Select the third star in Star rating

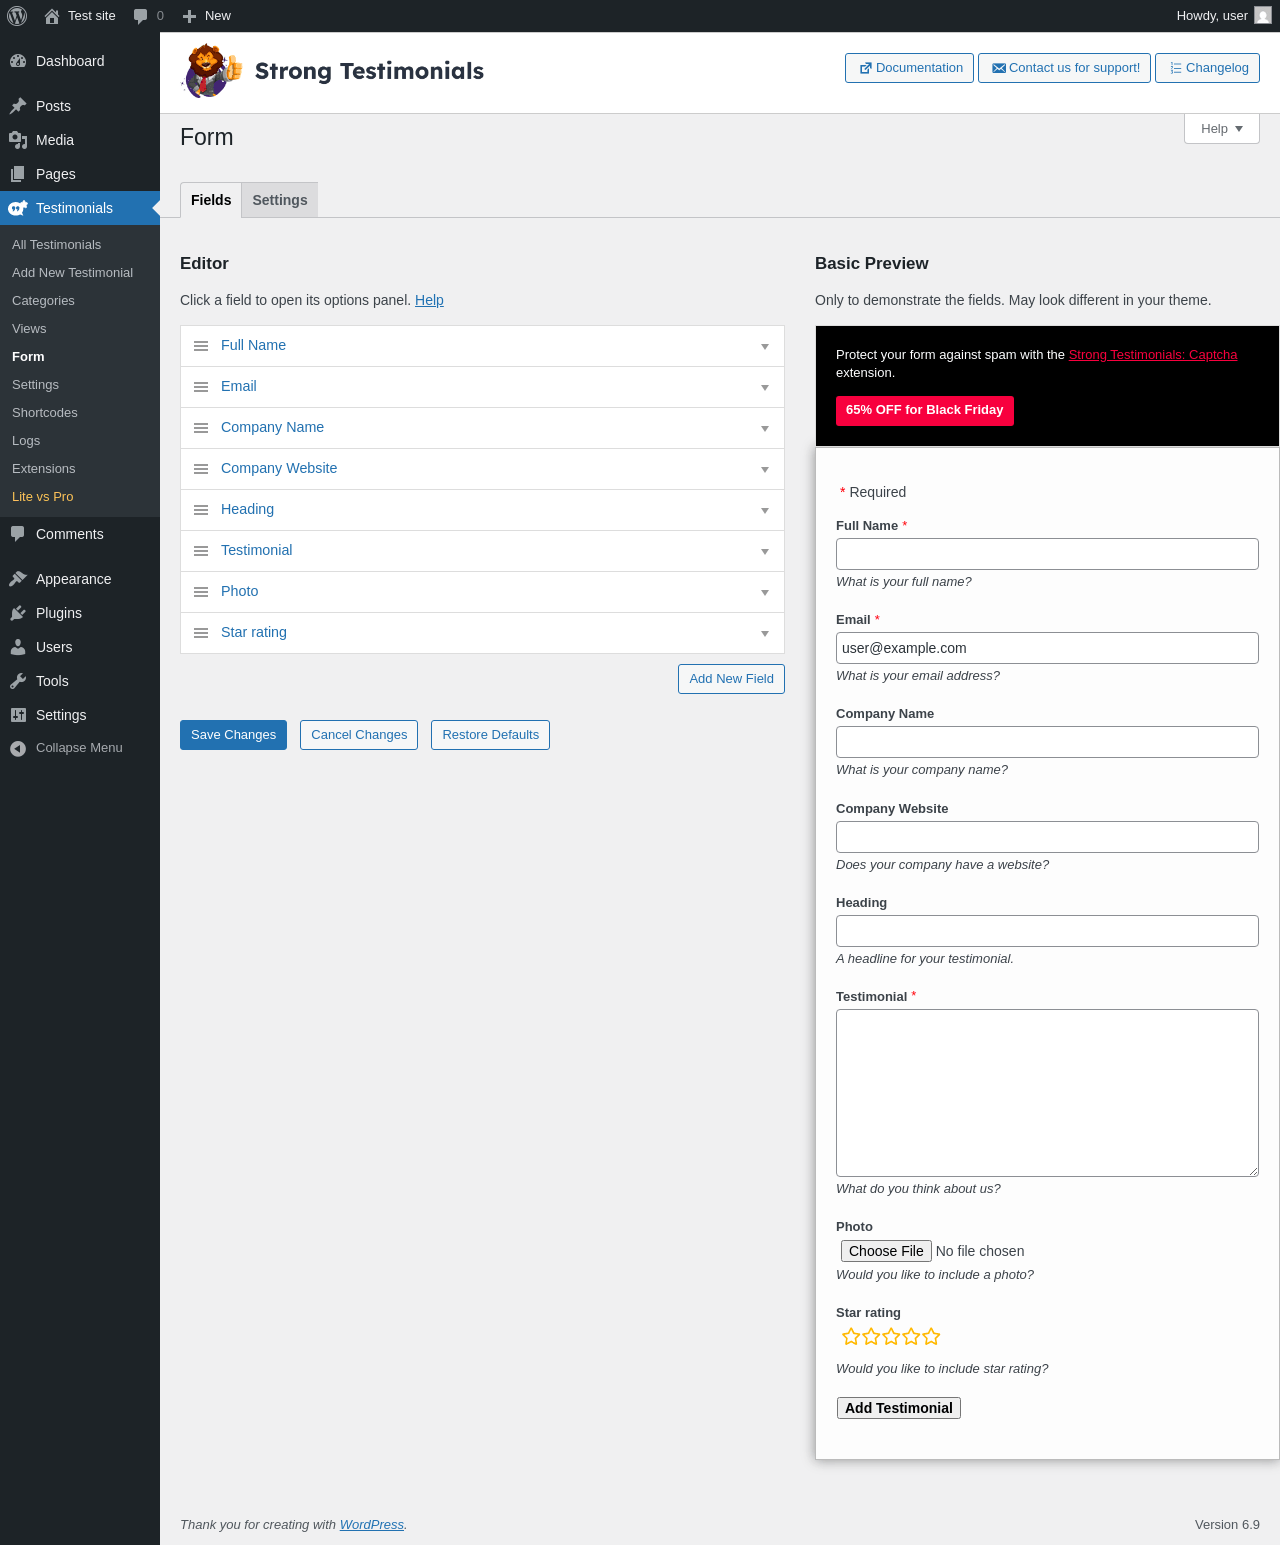(891, 1337)
